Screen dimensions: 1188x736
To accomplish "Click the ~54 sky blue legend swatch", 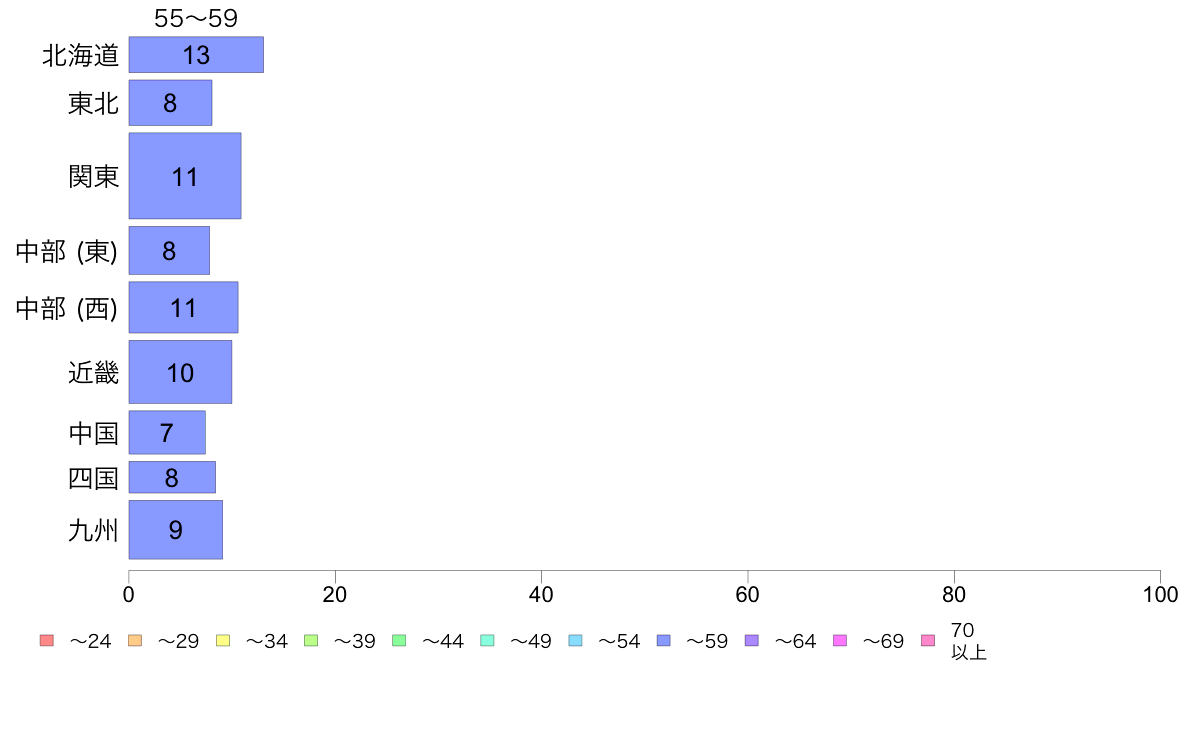I will [575, 640].
